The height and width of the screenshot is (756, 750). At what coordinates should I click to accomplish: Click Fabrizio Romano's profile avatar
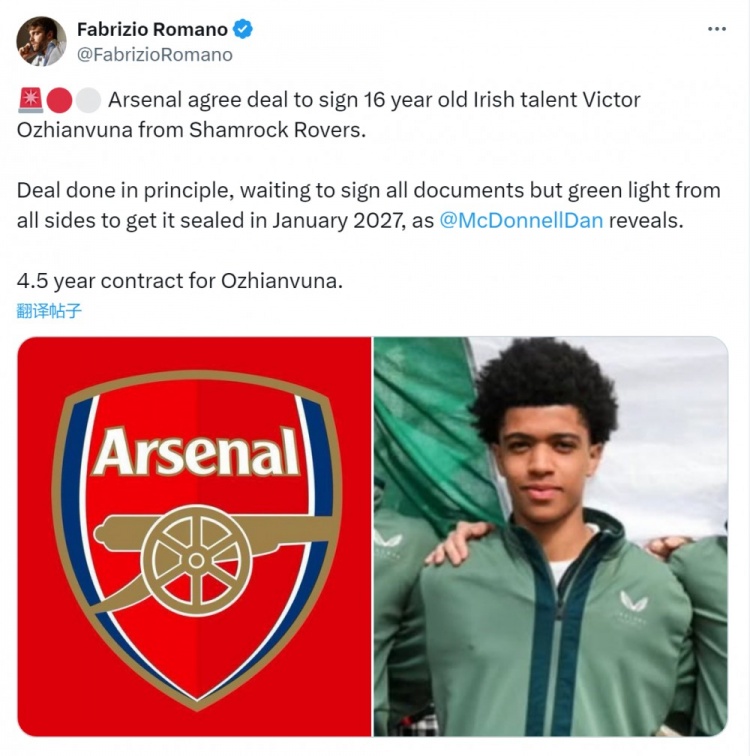pyautogui.click(x=41, y=42)
